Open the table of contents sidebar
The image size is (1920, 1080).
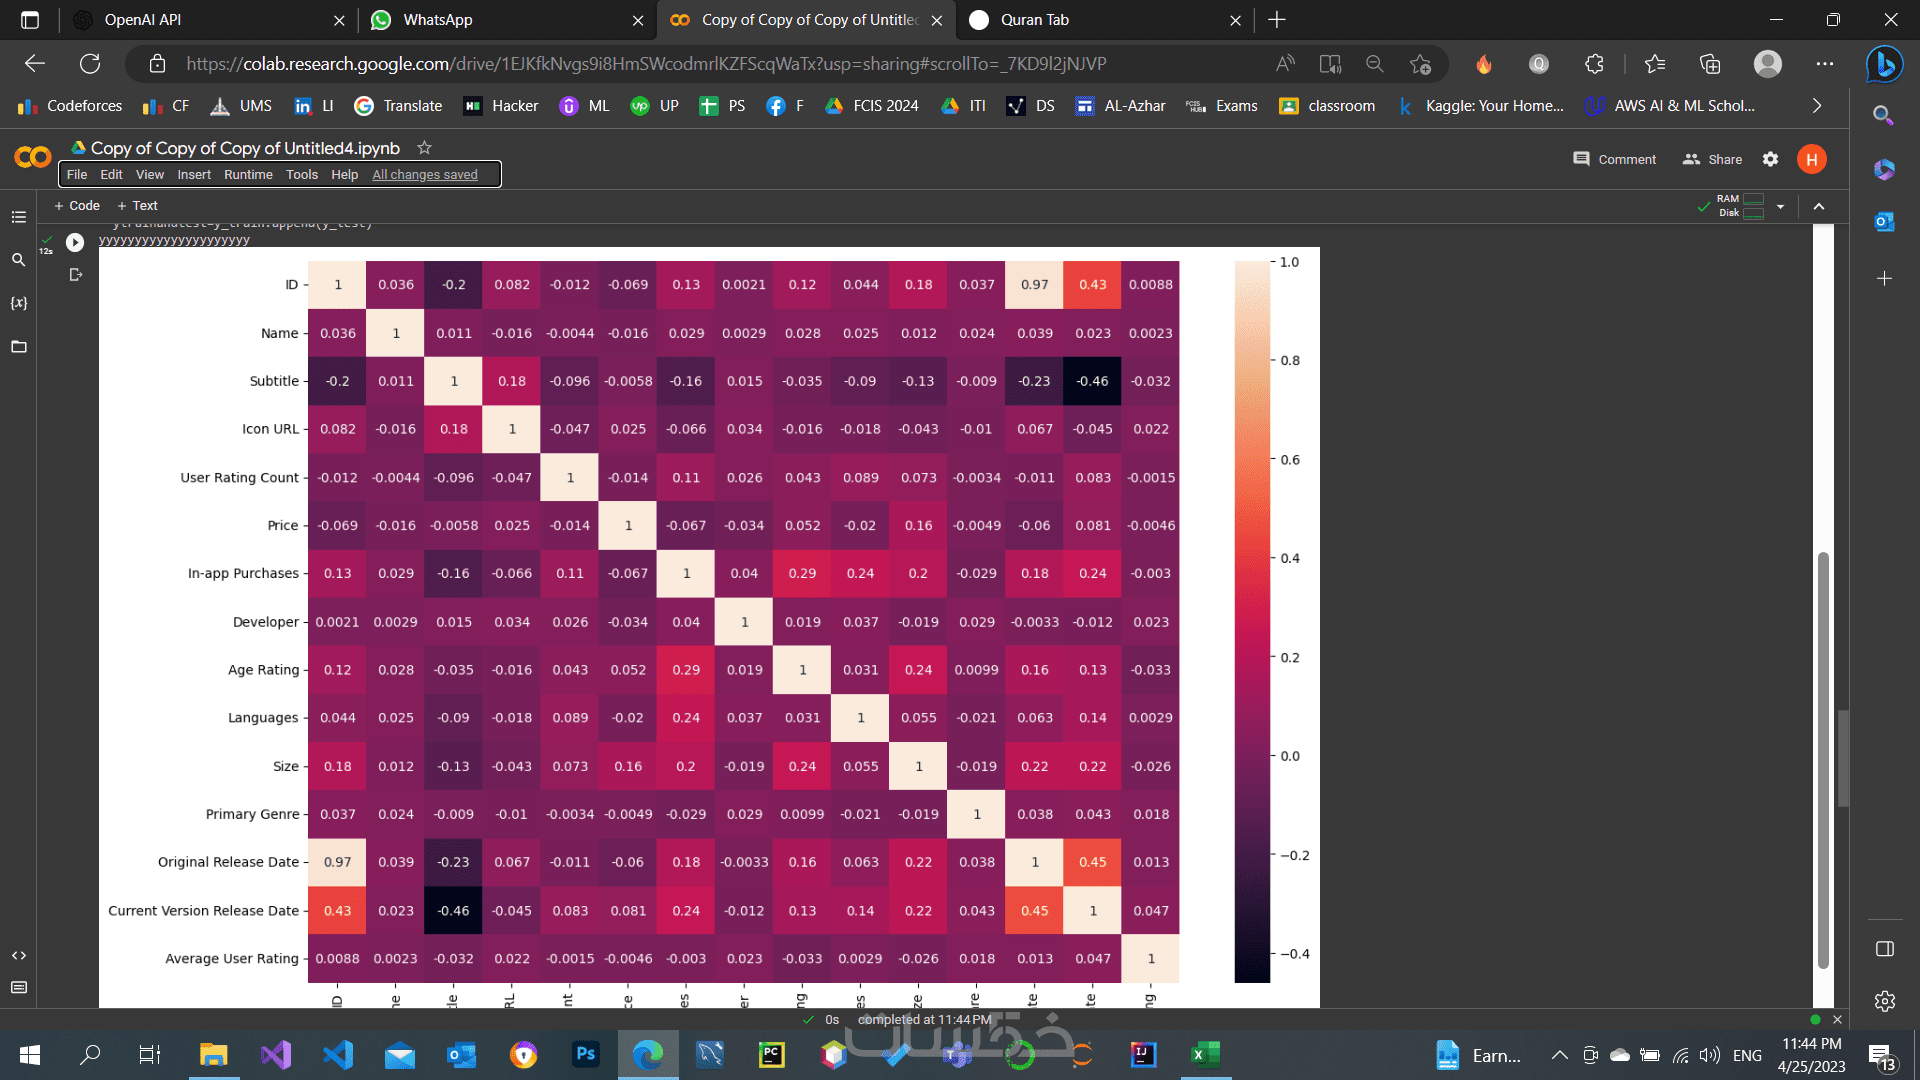tap(18, 217)
